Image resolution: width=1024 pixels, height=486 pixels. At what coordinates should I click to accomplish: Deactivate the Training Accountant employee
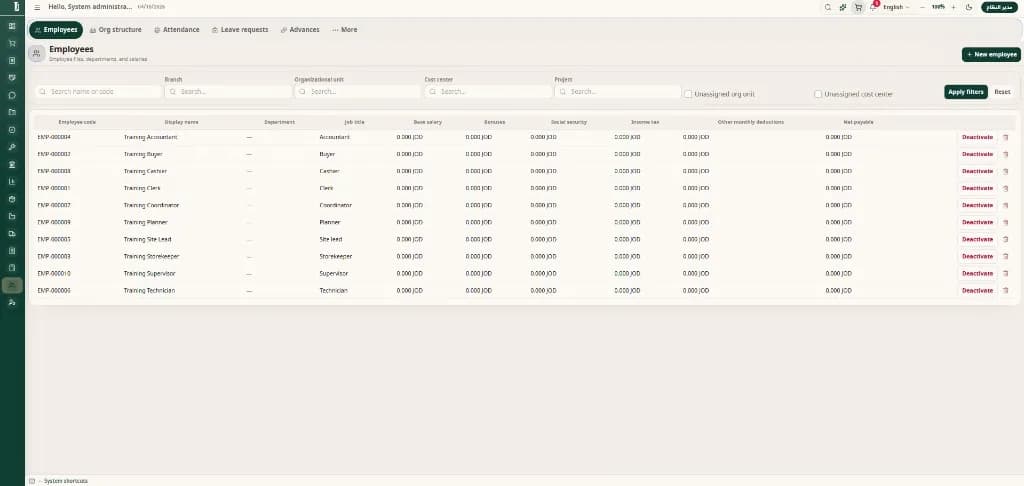(x=977, y=137)
